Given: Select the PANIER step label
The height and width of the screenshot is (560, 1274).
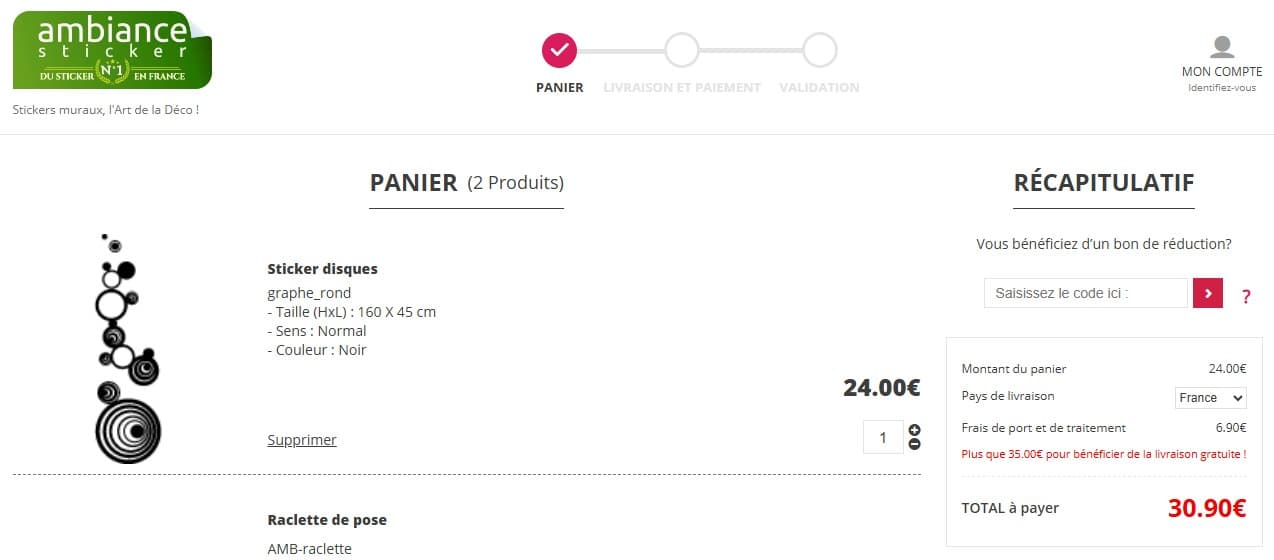Looking at the screenshot, I should 559,88.
